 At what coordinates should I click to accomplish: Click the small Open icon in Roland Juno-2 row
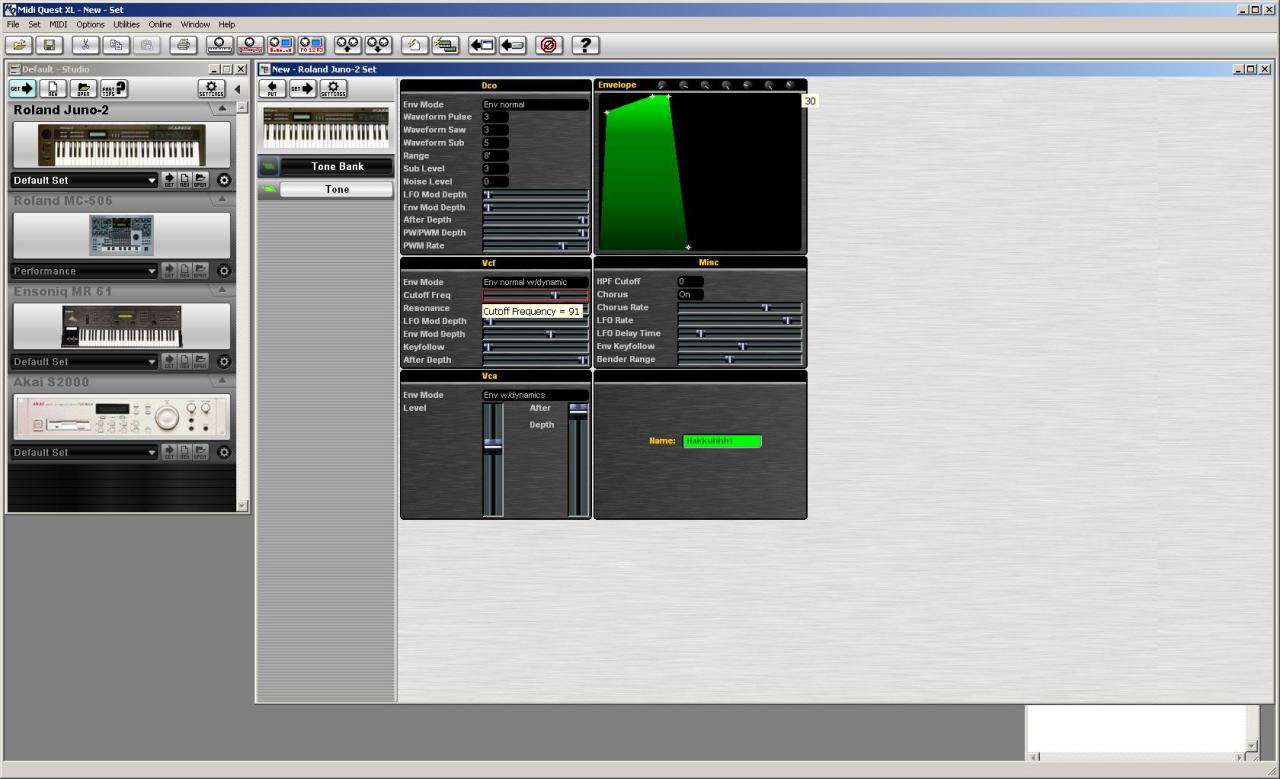coord(201,181)
